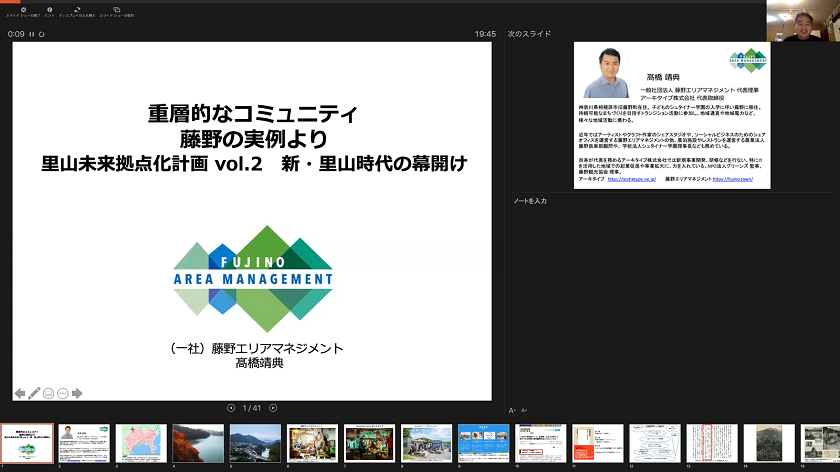Select slide 4 autumn lake thumbnail
This screenshot has width=840, height=472.
(198, 443)
